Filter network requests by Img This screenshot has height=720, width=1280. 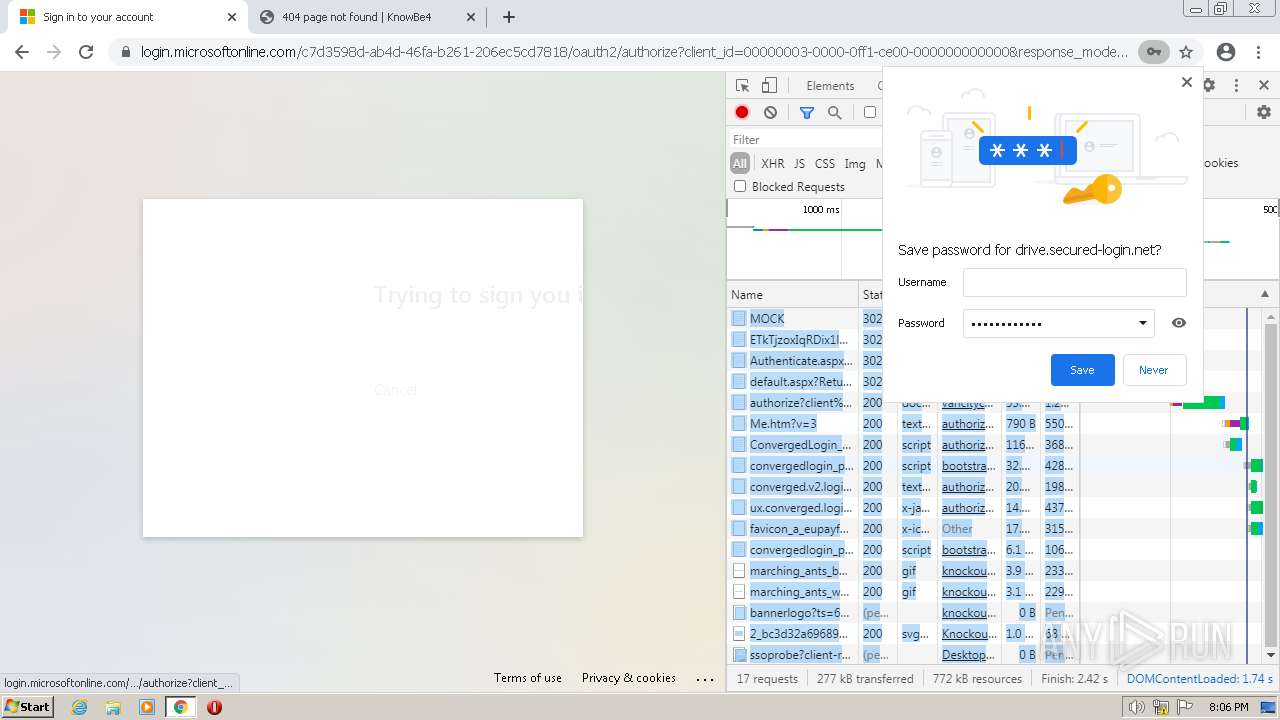[x=855, y=163]
